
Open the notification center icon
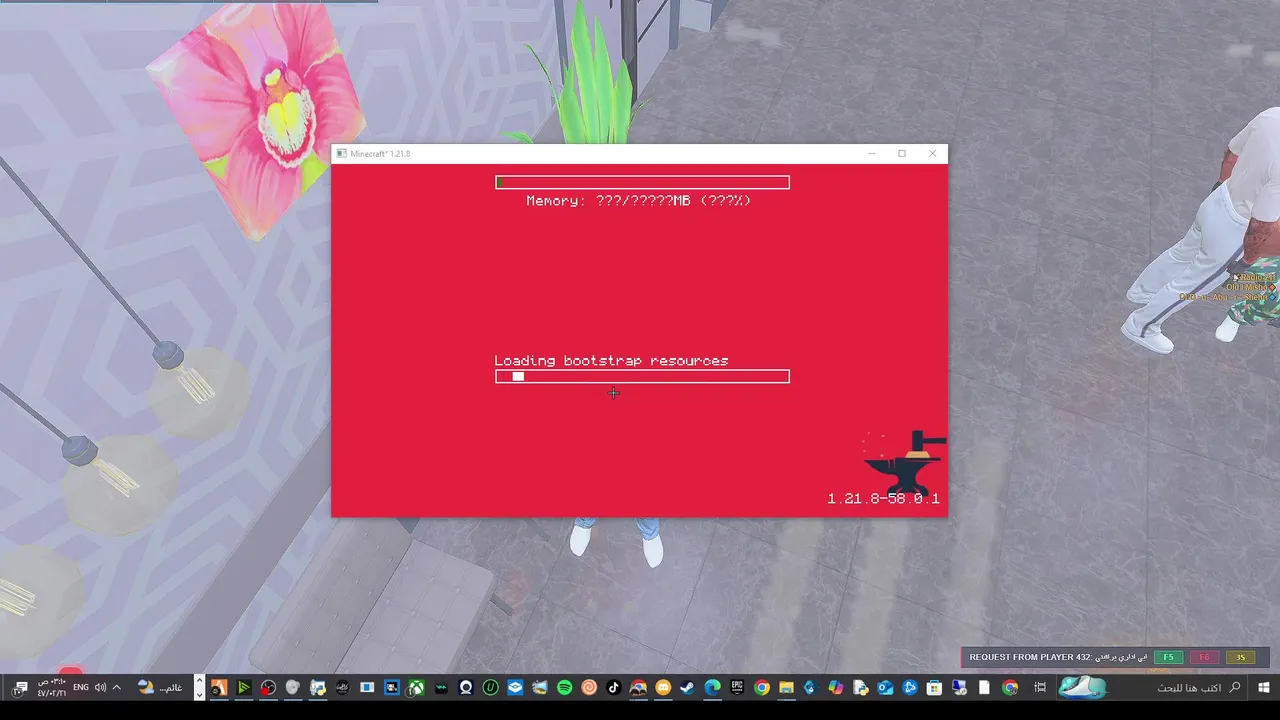(x=21, y=688)
